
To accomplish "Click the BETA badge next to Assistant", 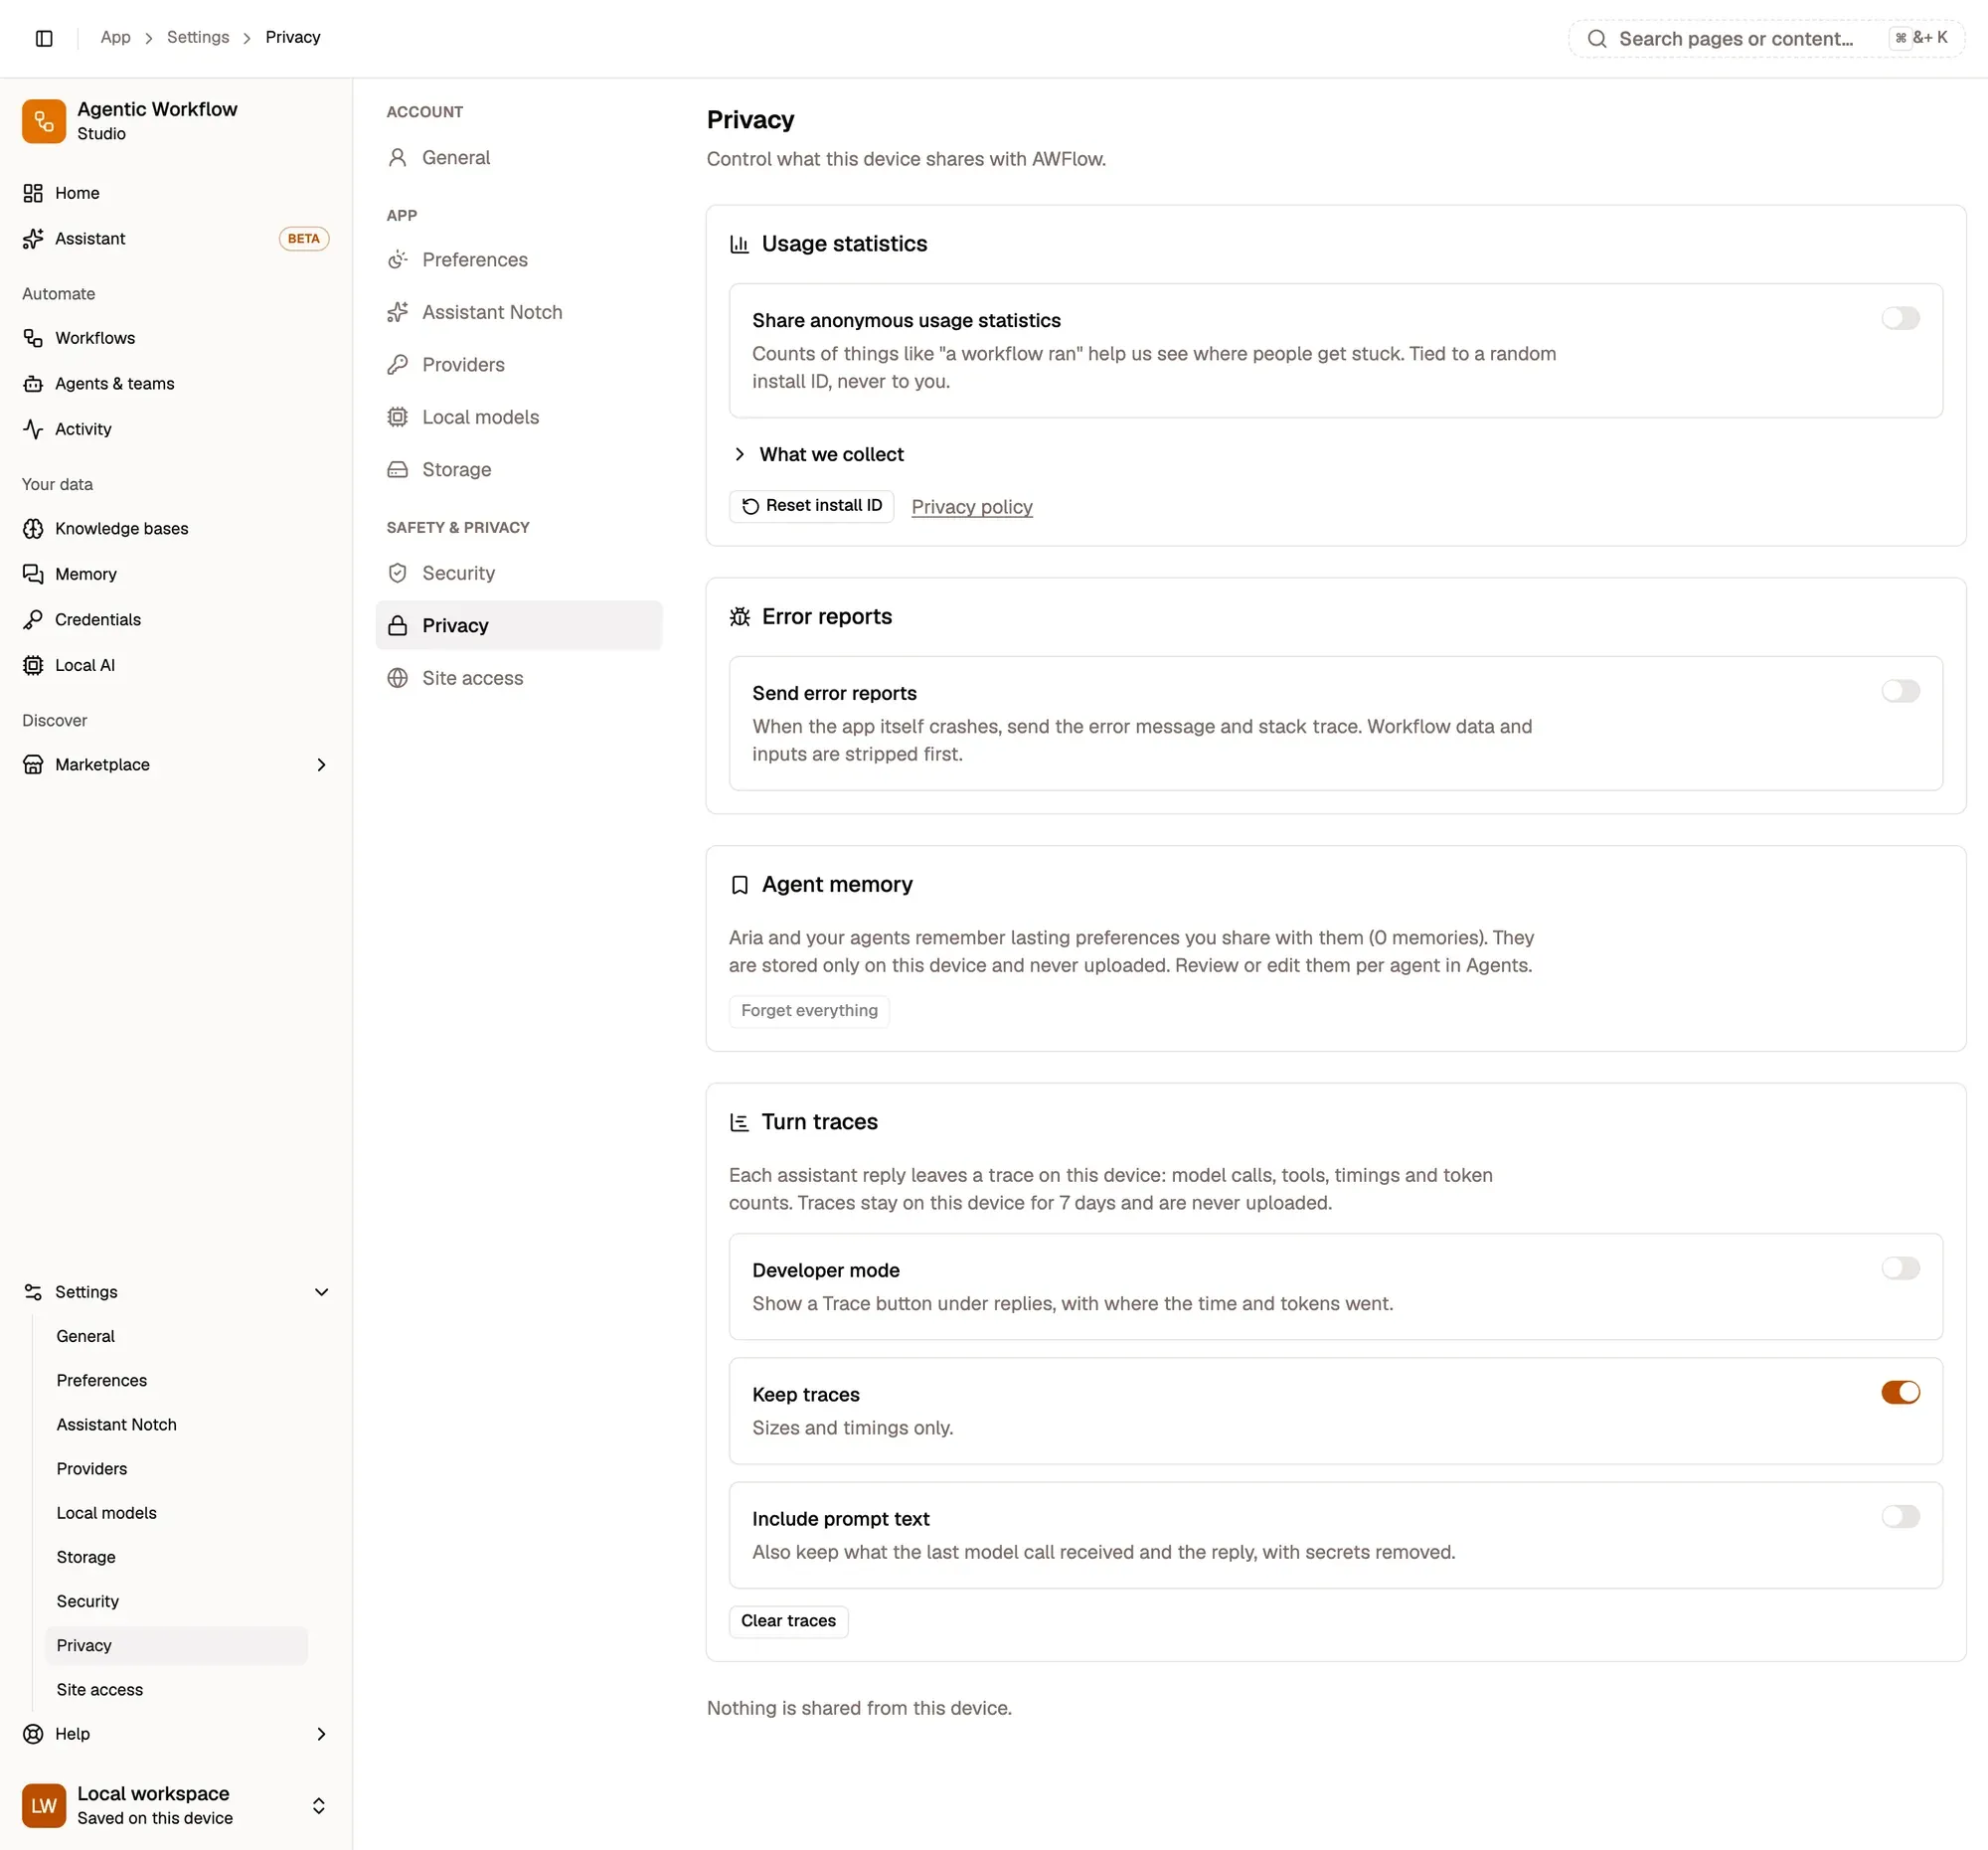I will (304, 239).
